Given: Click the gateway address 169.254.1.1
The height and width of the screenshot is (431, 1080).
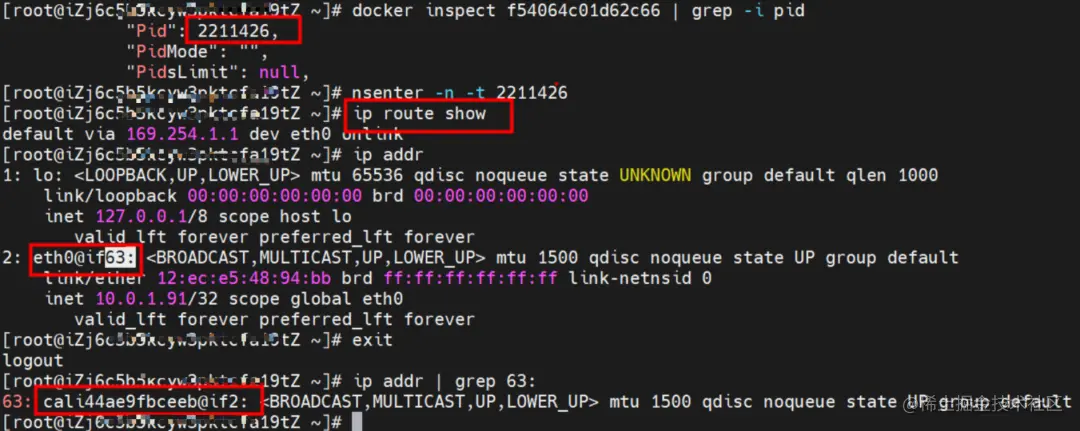Looking at the screenshot, I should pyautogui.click(x=183, y=134).
